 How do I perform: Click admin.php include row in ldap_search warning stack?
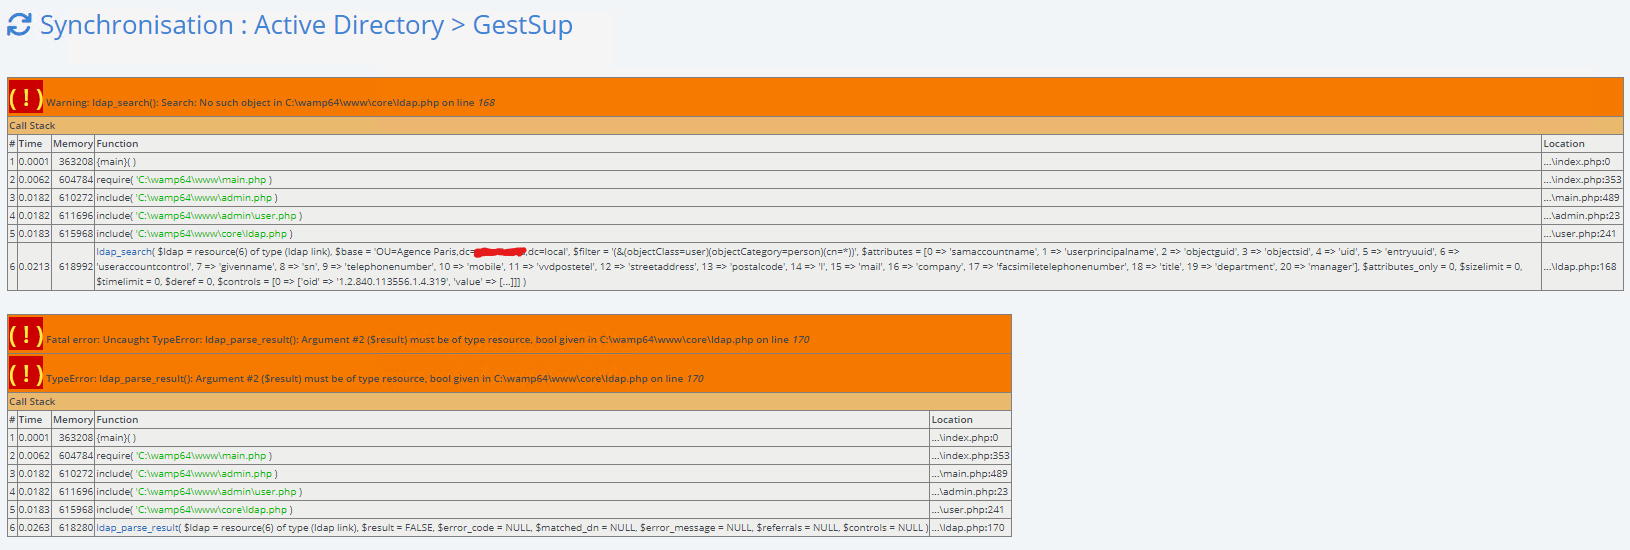[815, 198]
